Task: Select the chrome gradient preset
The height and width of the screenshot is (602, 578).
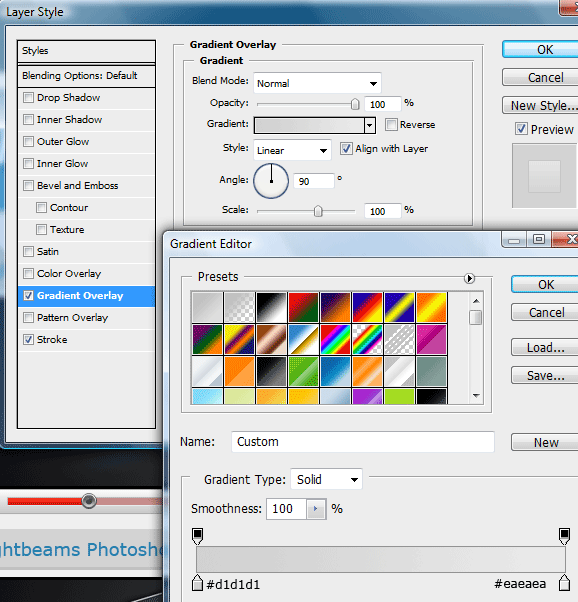Action: click(303, 339)
